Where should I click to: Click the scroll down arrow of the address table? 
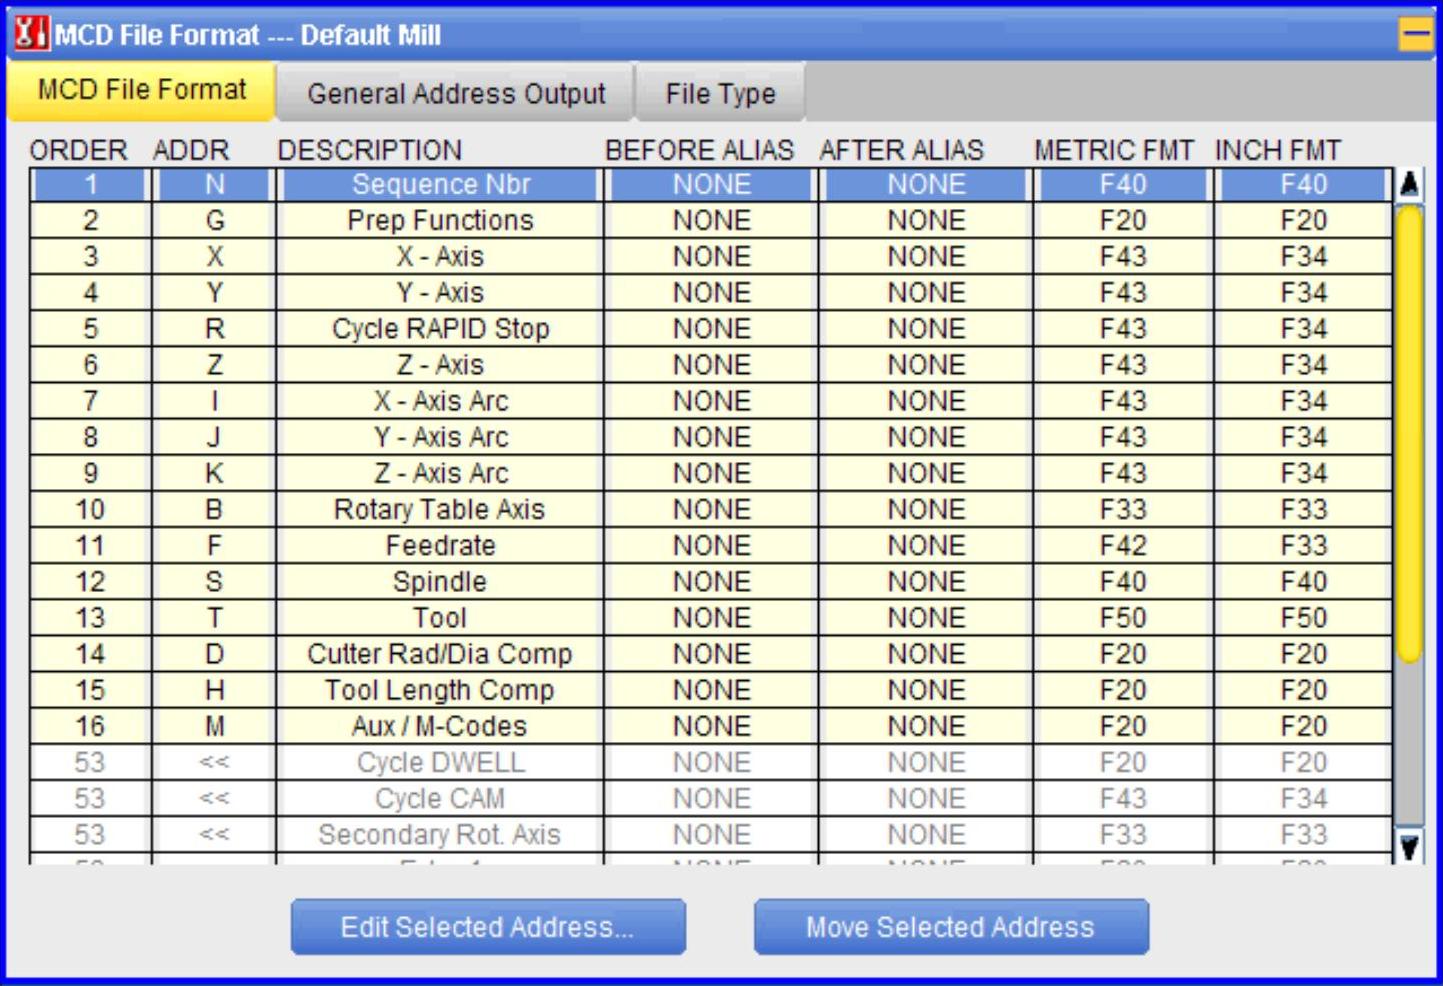point(1409,847)
